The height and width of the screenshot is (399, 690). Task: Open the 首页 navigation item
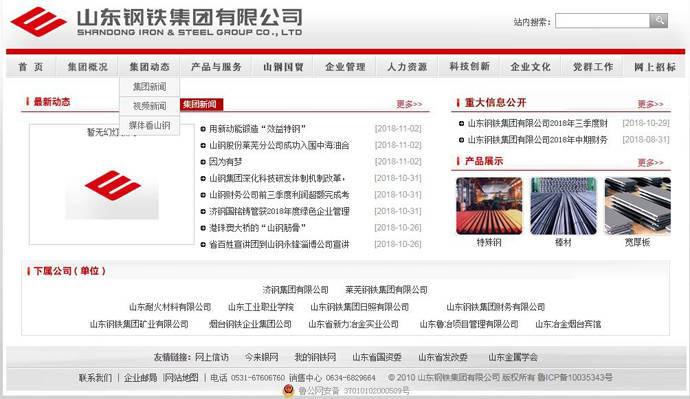point(31,67)
